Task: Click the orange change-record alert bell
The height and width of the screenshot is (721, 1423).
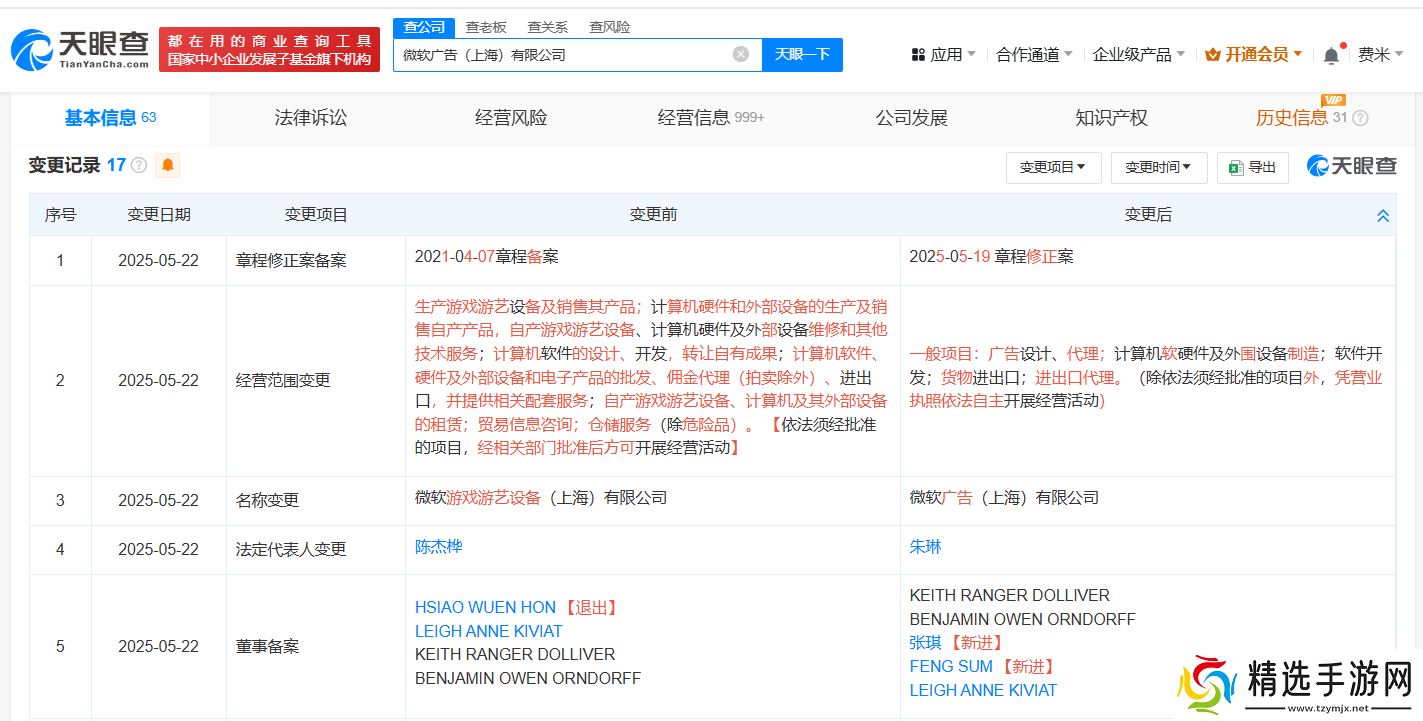Action: [x=168, y=165]
